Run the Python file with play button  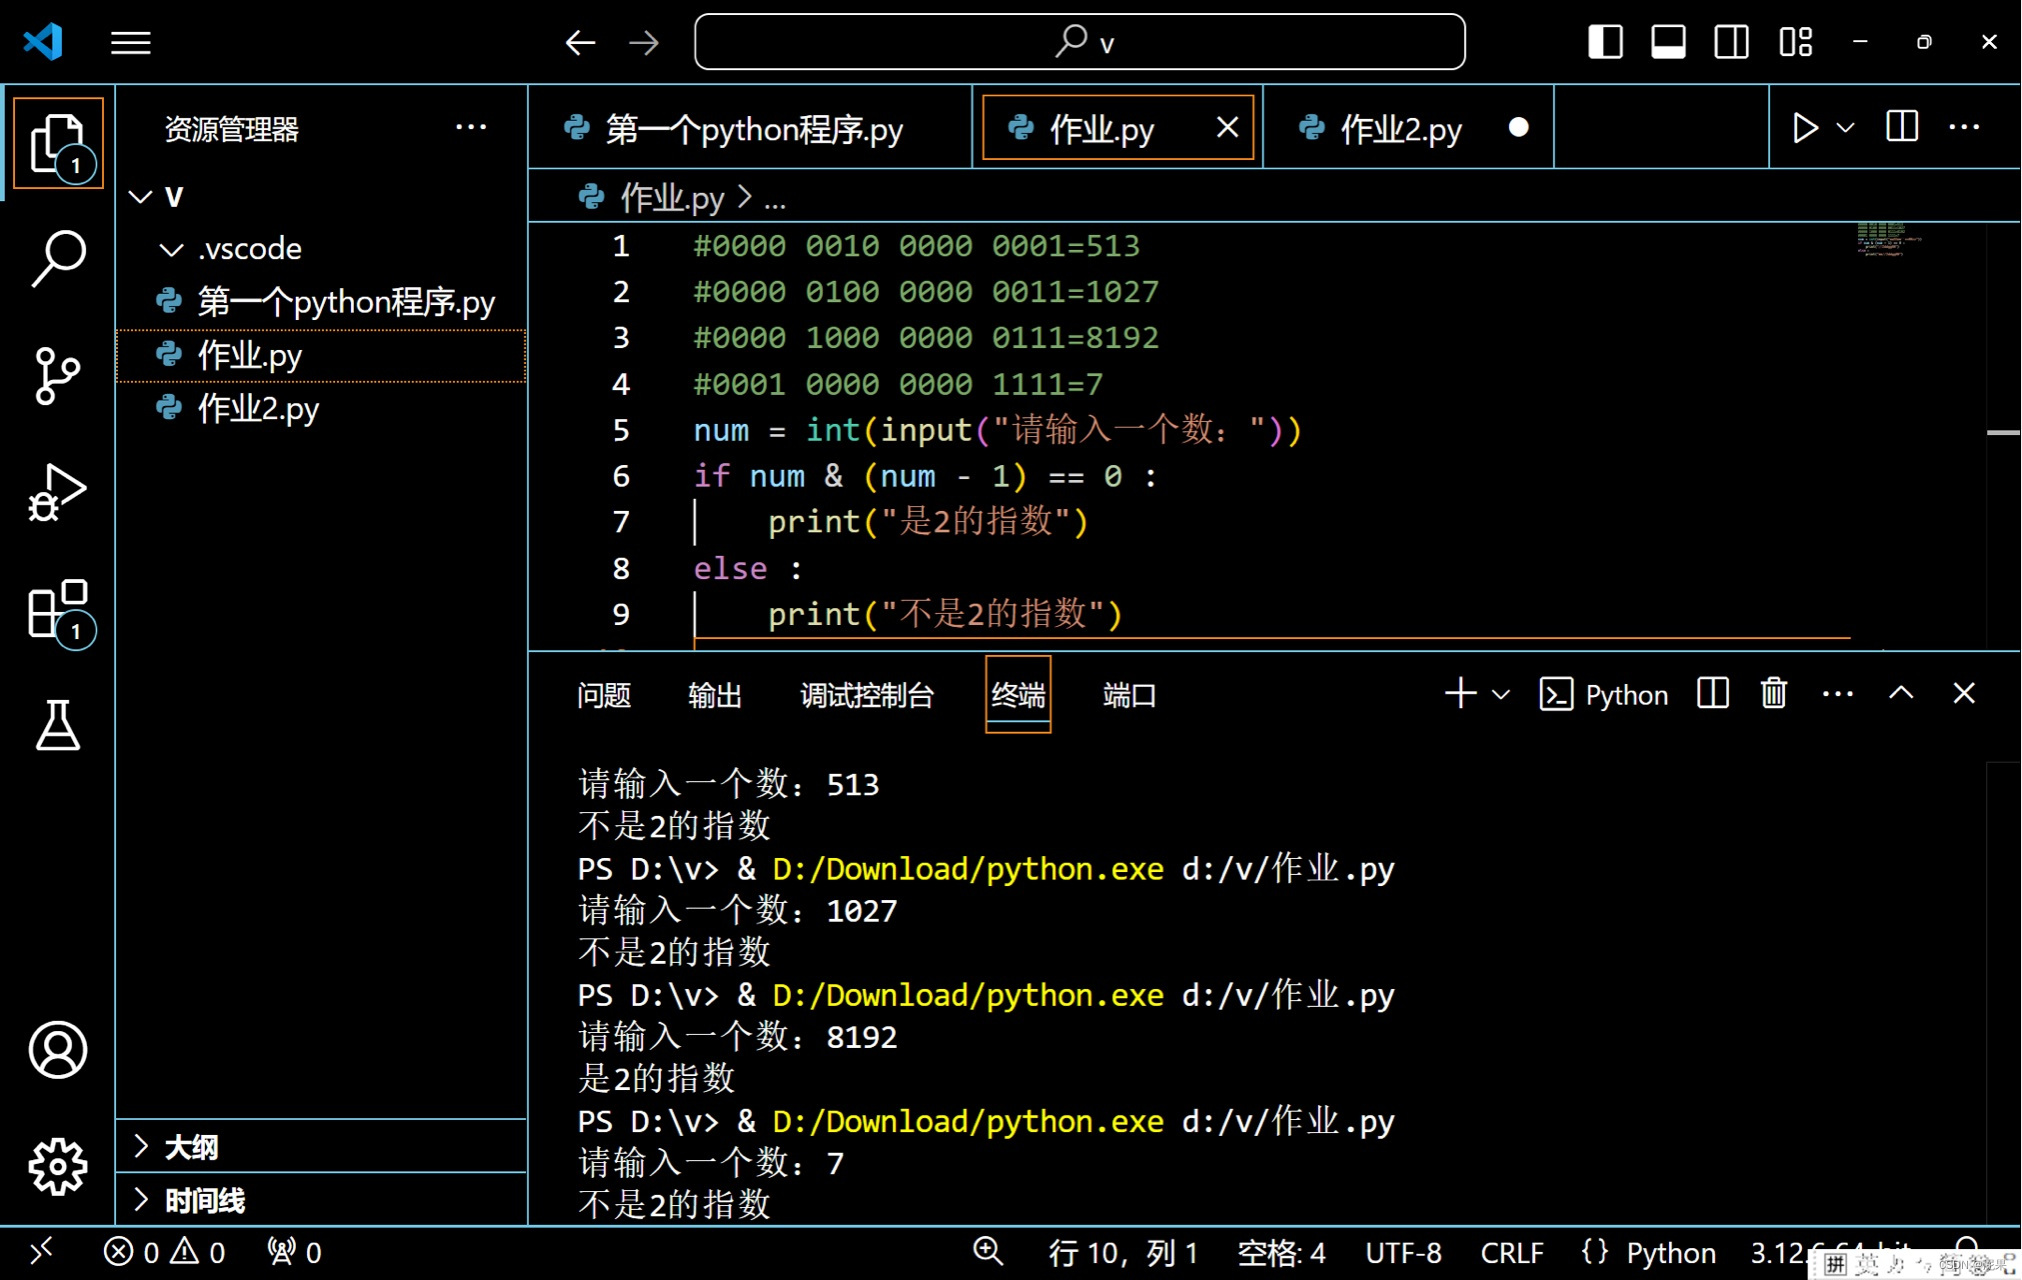click(1804, 127)
